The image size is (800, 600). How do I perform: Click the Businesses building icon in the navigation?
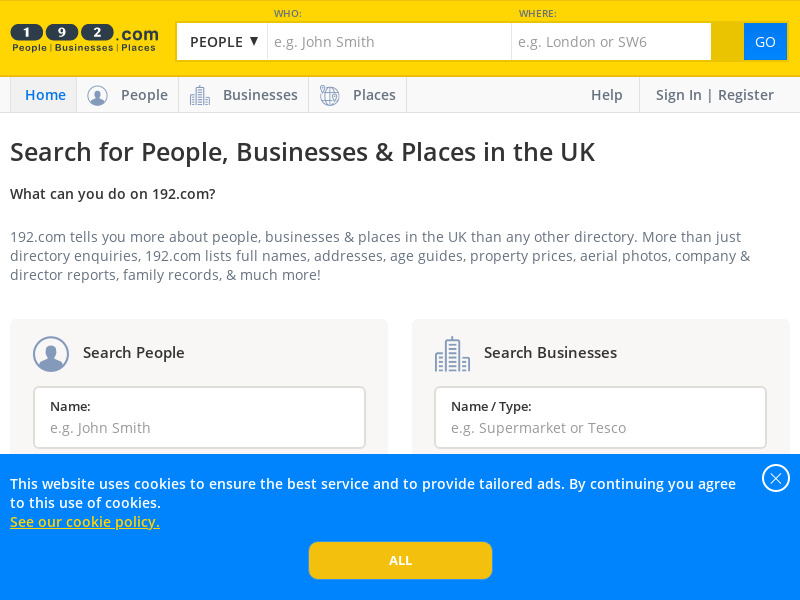(x=199, y=94)
